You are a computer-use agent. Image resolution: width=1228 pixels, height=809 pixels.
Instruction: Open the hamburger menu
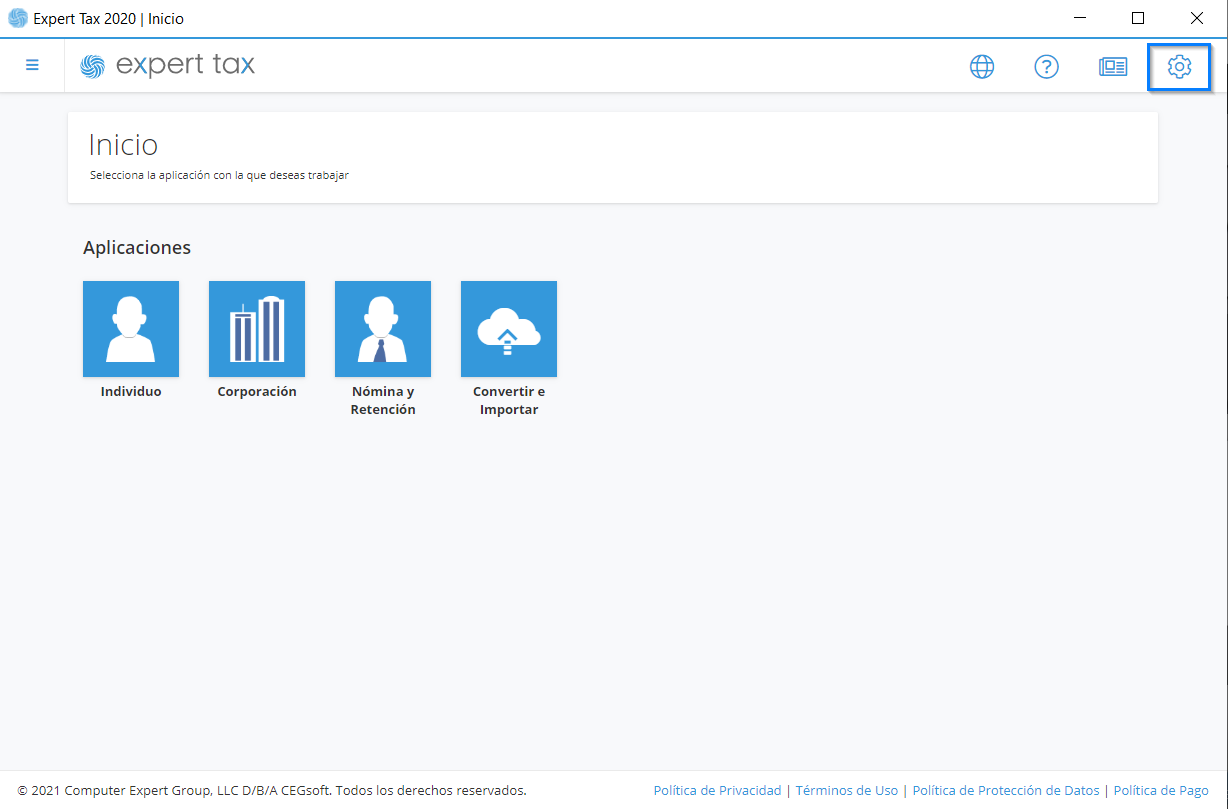(32, 65)
